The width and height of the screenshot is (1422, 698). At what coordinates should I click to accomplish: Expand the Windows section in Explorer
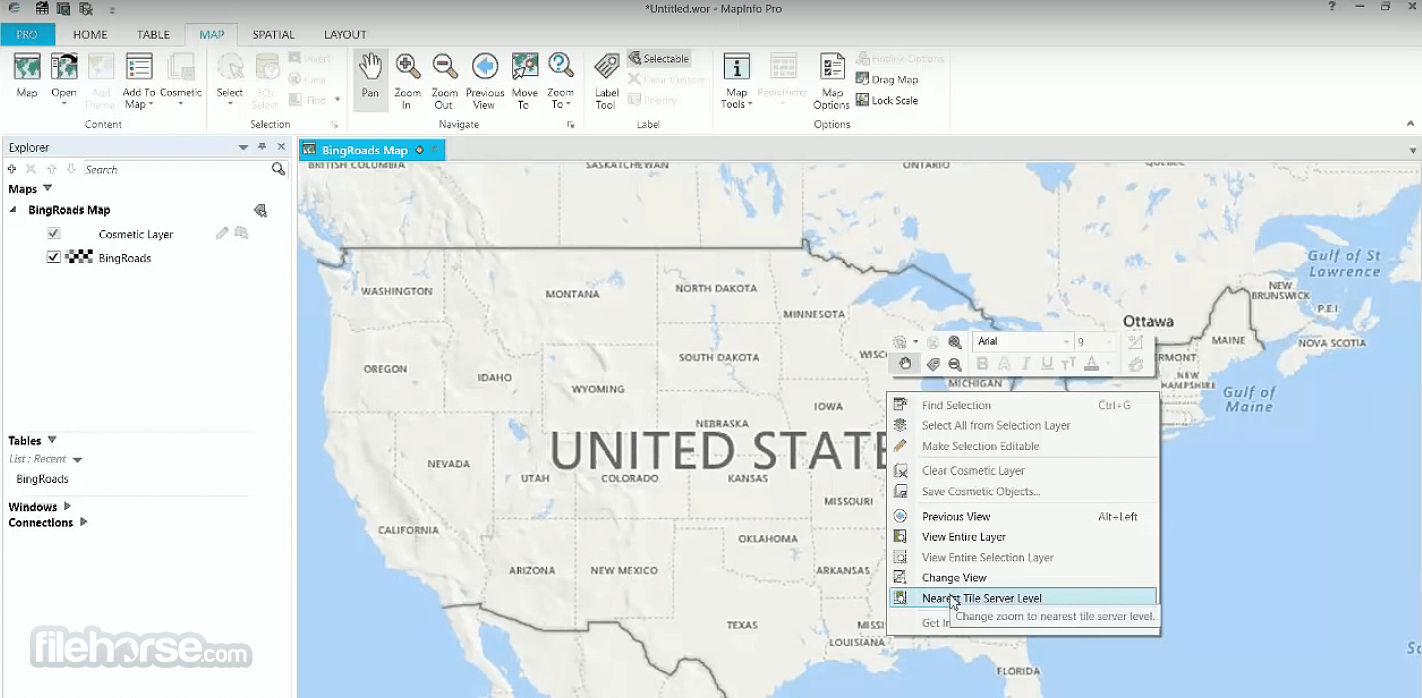coord(67,506)
